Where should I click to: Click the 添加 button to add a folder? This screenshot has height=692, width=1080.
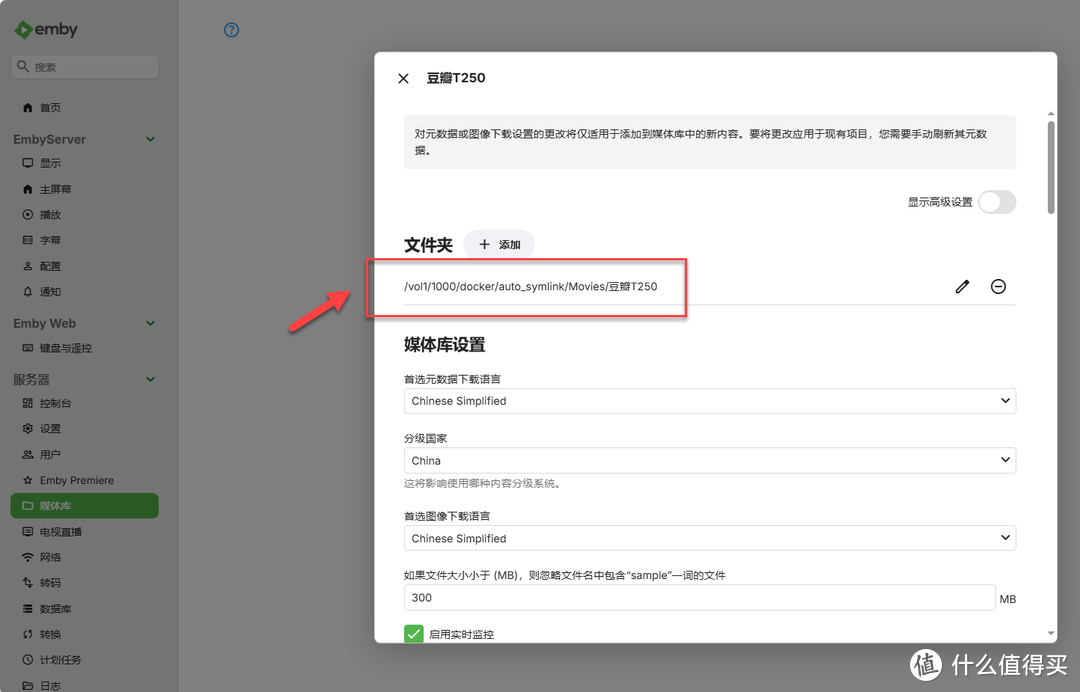click(499, 243)
